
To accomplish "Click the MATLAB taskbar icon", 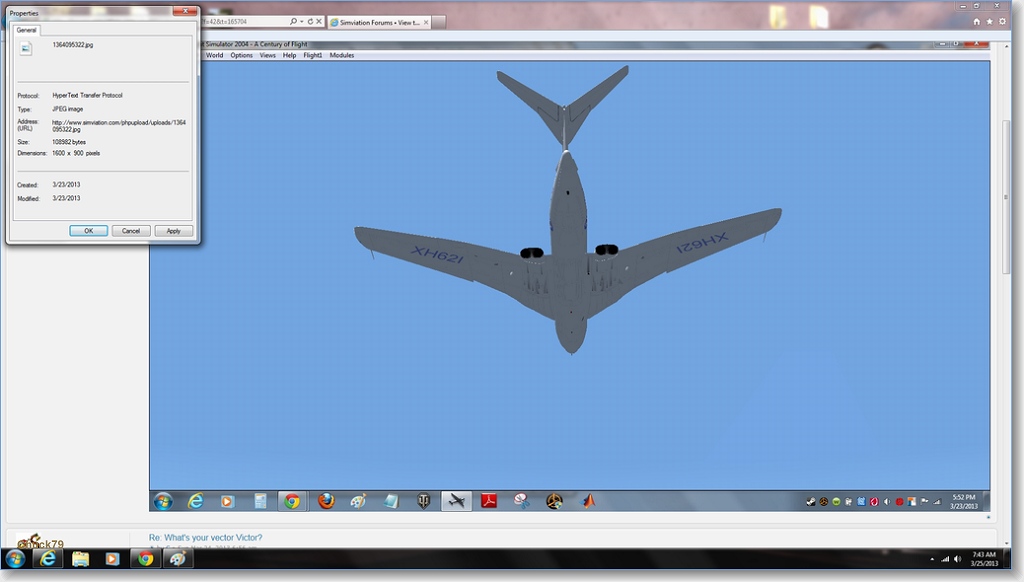I will point(588,501).
